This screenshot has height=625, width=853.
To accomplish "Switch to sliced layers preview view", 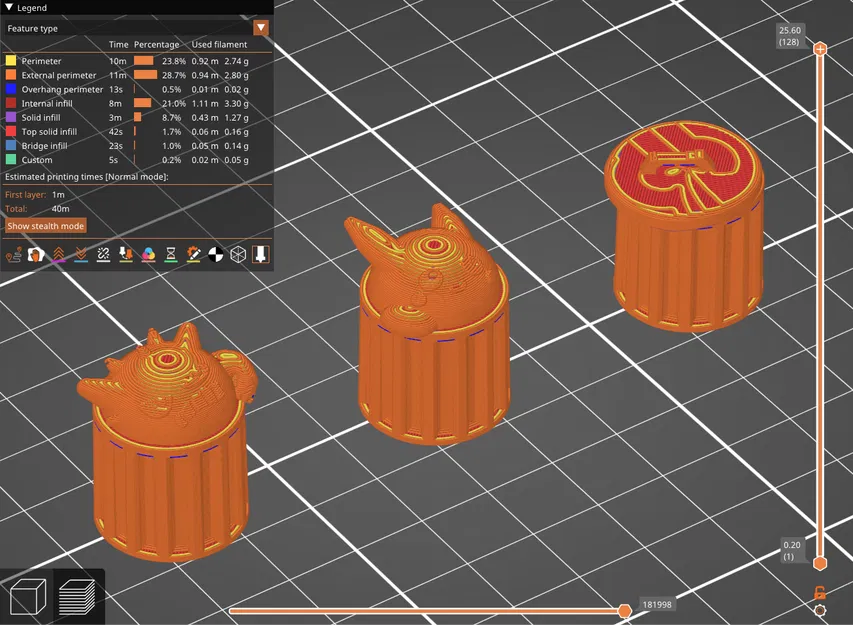I will coord(77,597).
